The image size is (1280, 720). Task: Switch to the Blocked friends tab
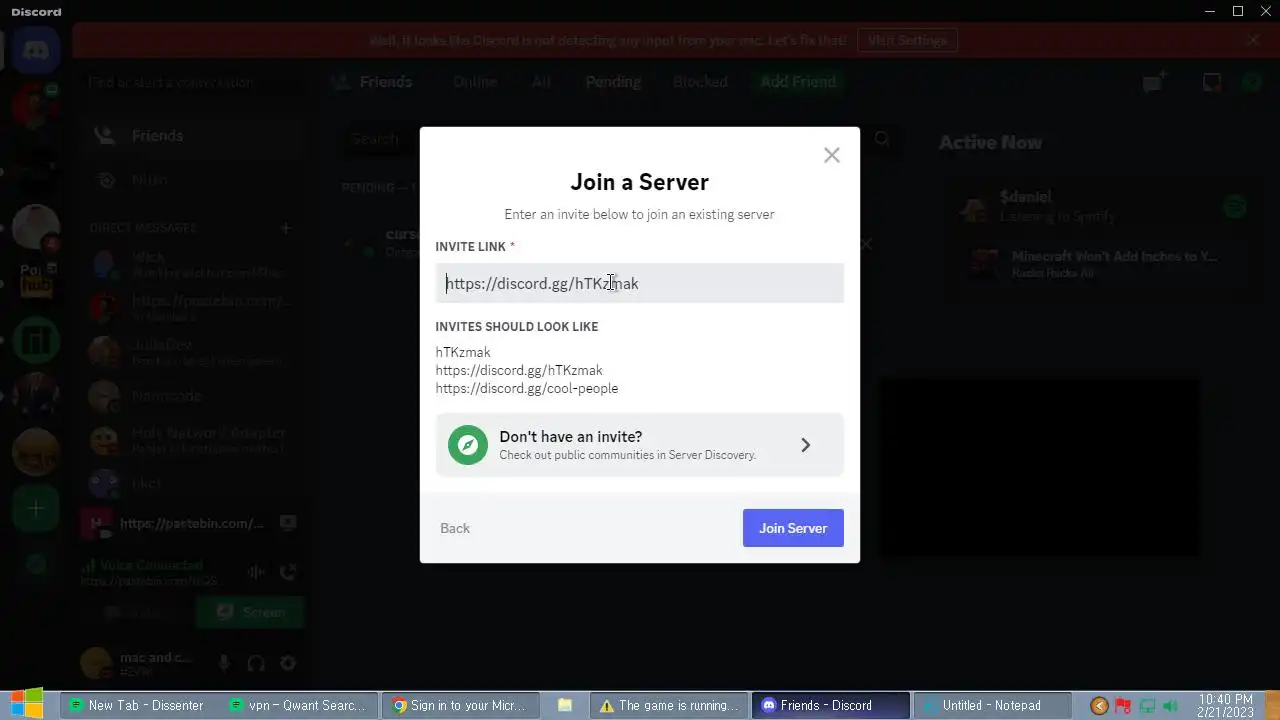click(x=700, y=82)
